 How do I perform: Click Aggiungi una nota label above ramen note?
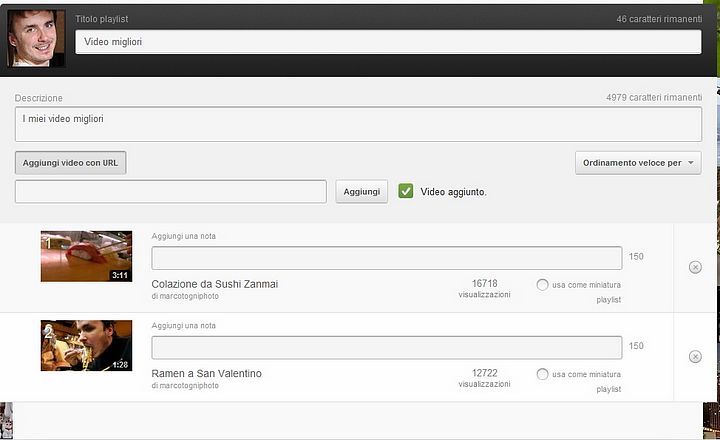click(x=184, y=326)
